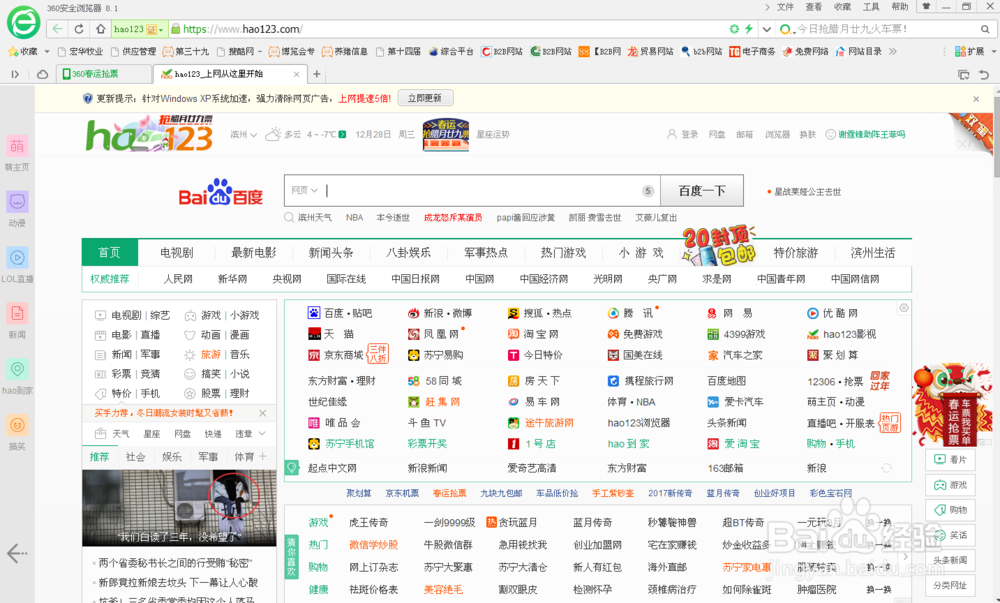Select the 最新电影 navigation tab
The height and width of the screenshot is (603, 1000).
coord(254,252)
